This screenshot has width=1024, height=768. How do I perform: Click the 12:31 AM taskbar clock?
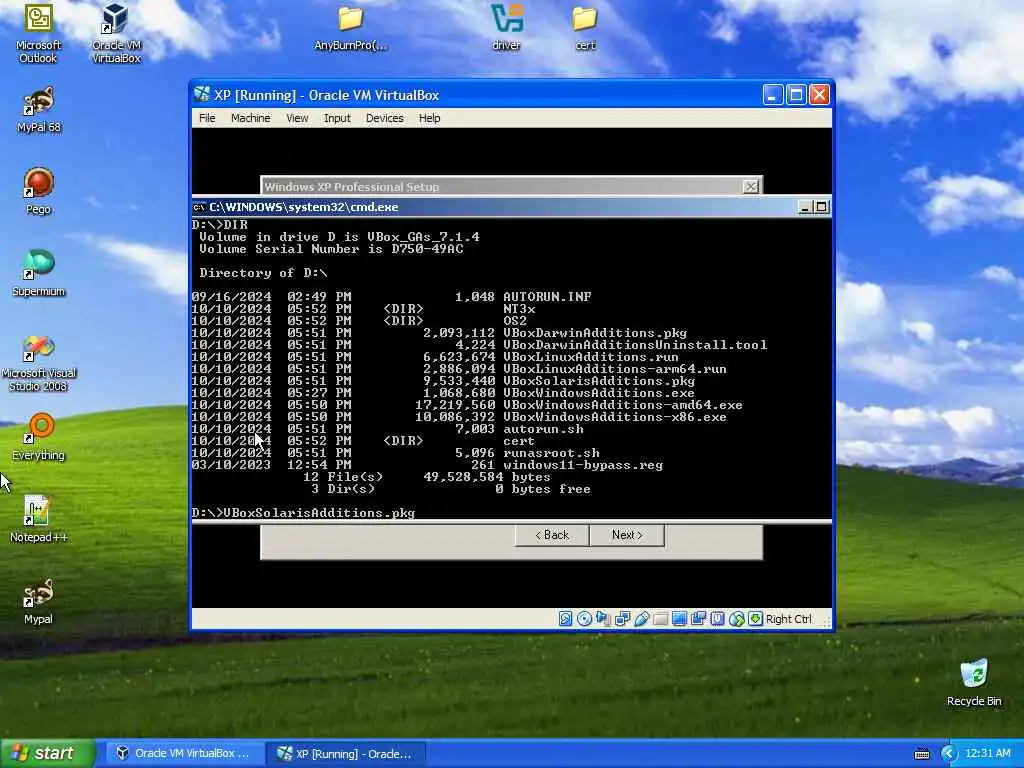click(987, 754)
